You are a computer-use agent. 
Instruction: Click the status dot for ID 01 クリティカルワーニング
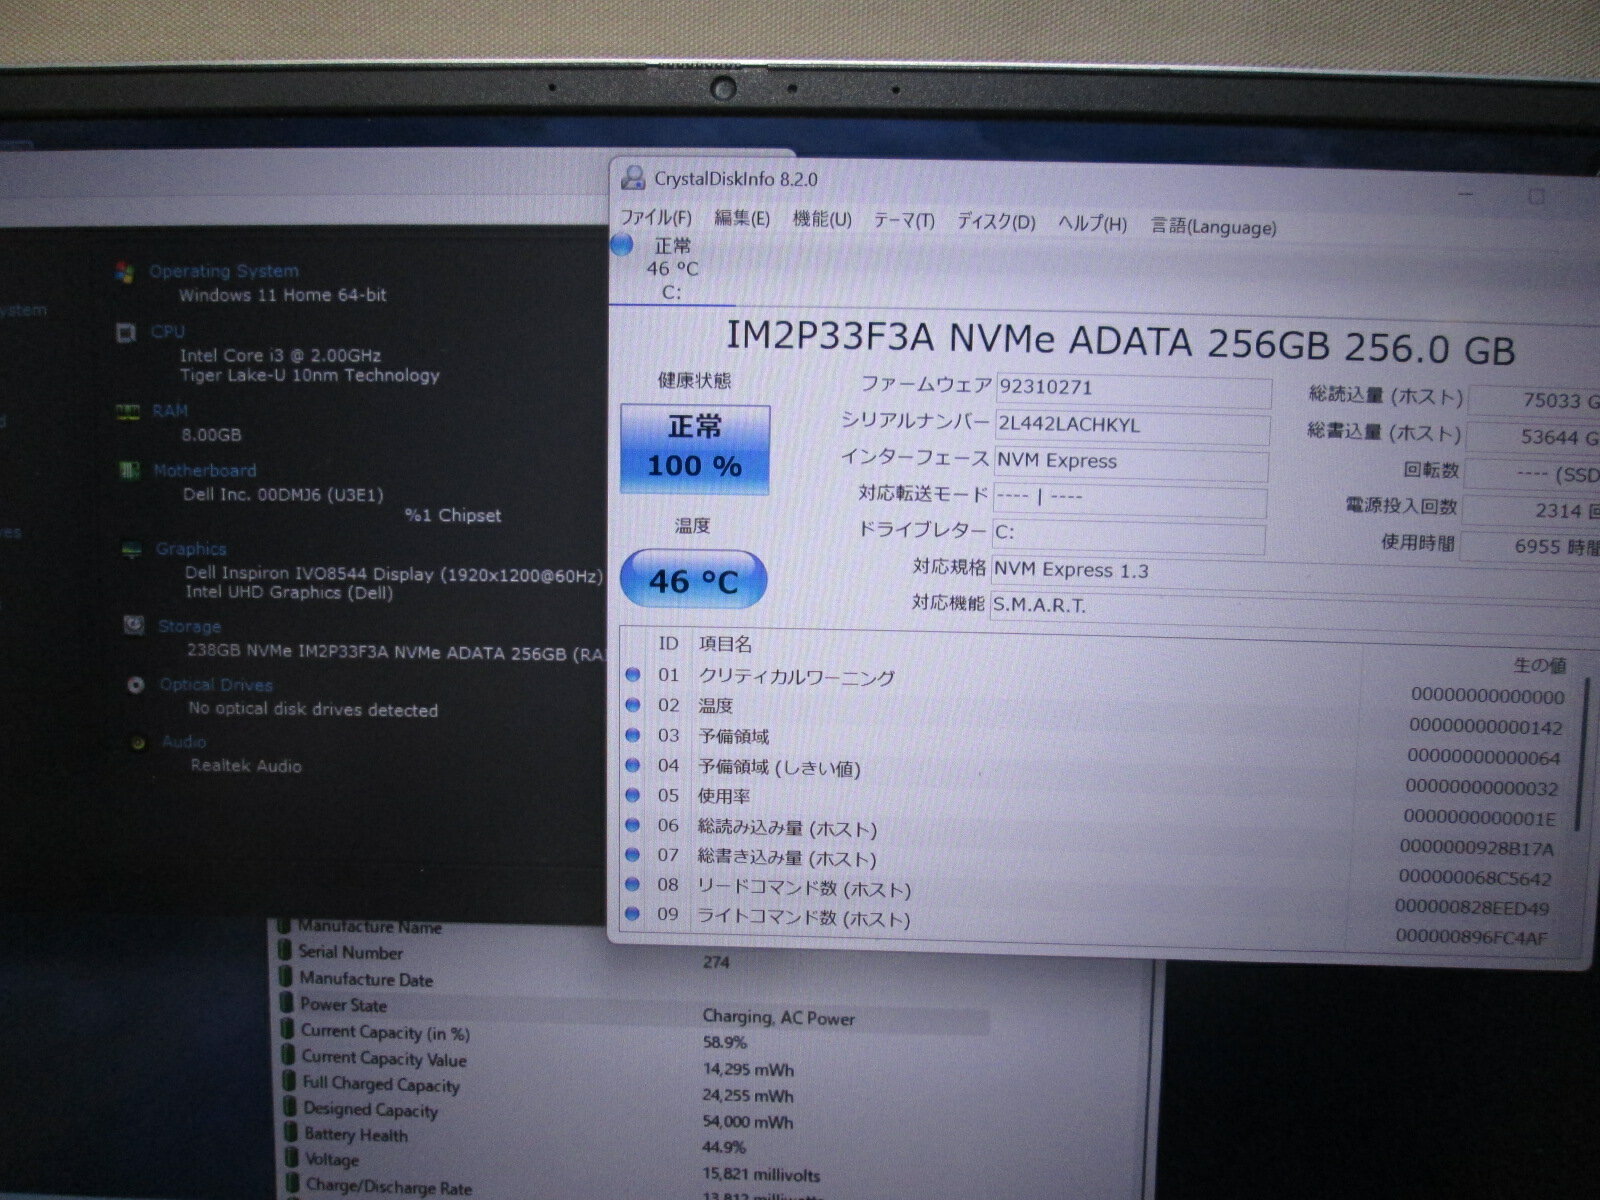(632, 675)
